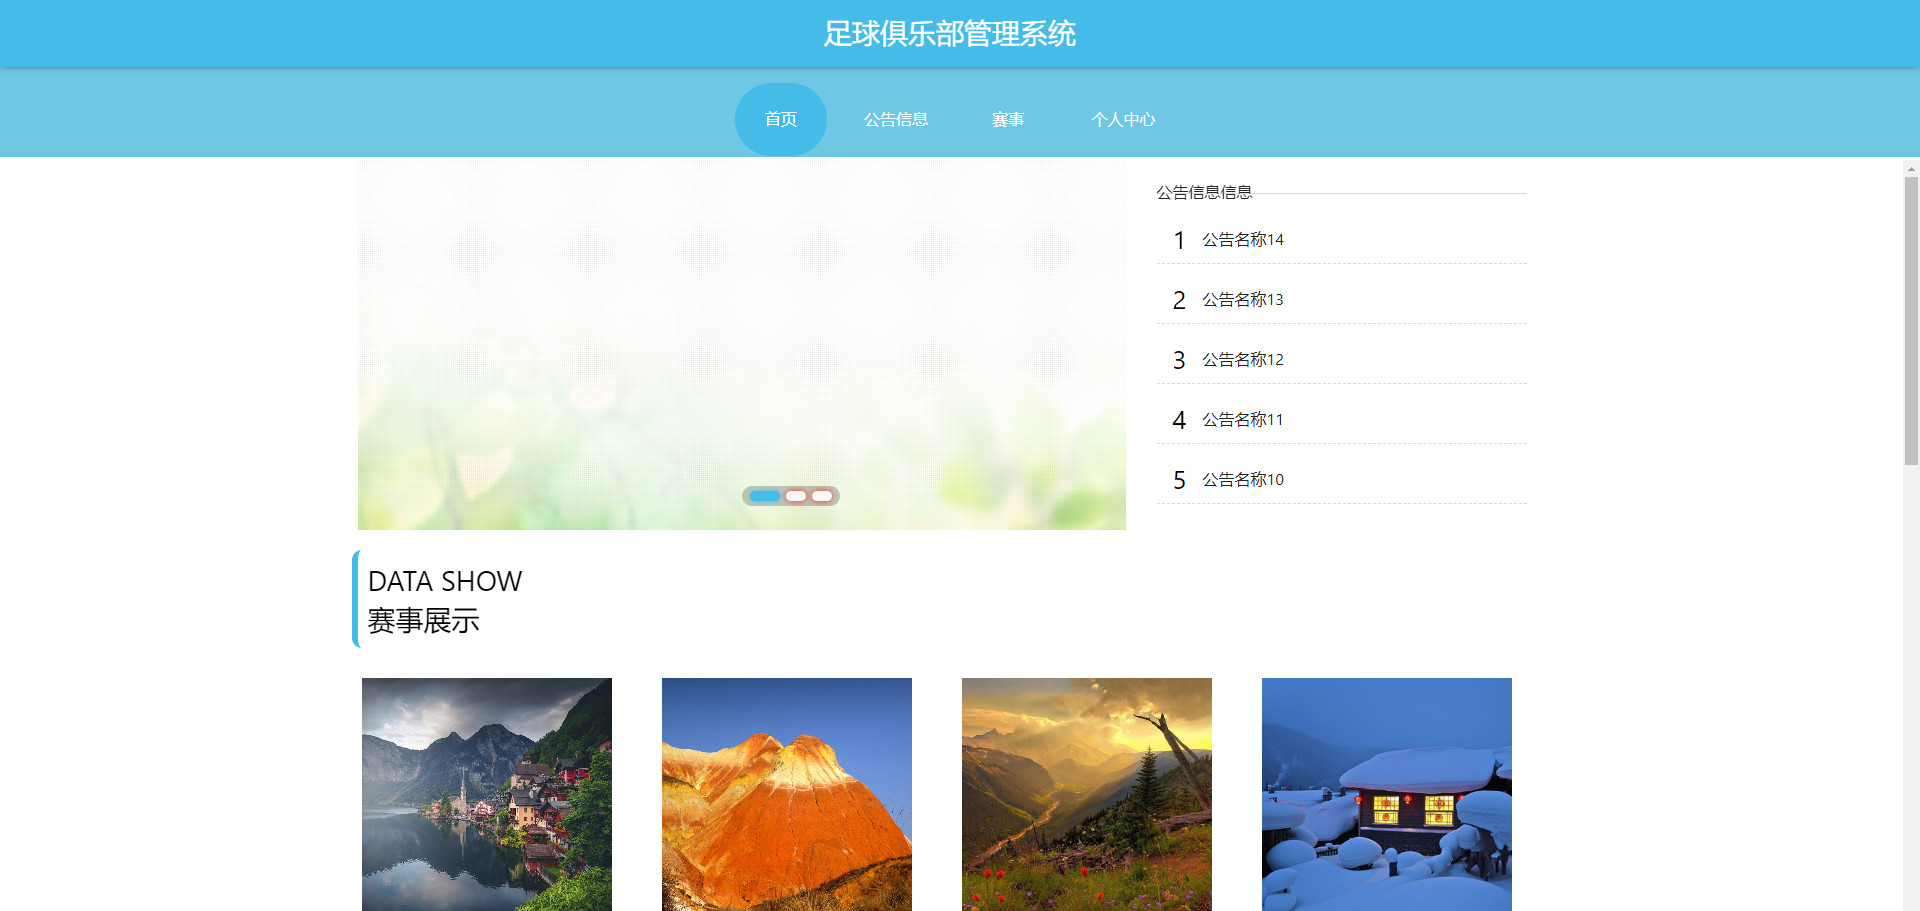Image resolution: width=1920 pixels, height=911 pixels.
Task: Open 个人中心 in navigation bar
Action: pyautogui.click(x=1123, y=119)
